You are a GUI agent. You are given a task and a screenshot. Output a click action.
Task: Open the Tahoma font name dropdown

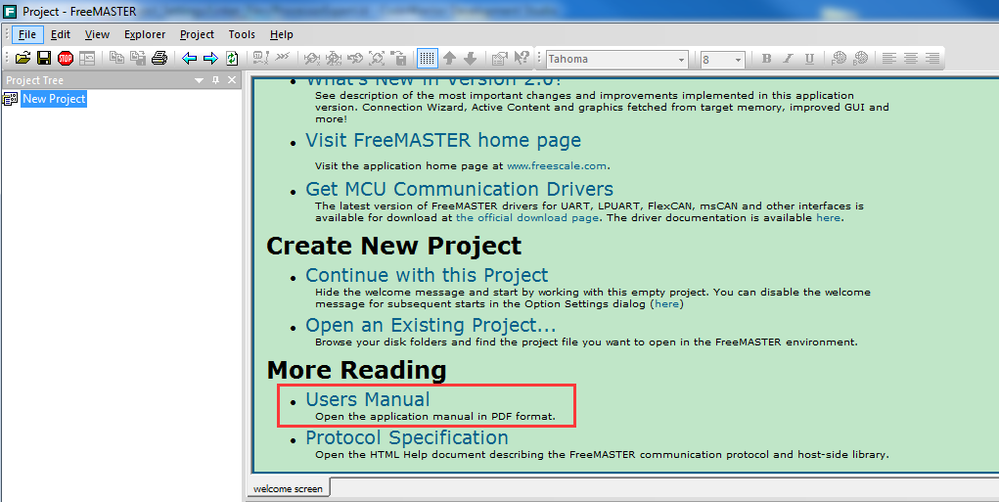tap(681, 60)
